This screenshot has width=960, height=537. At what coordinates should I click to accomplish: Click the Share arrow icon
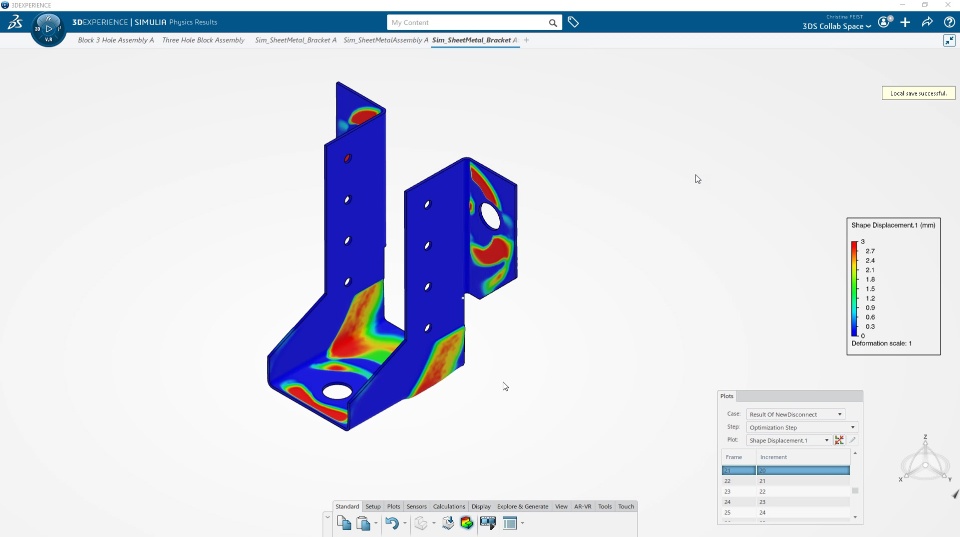(x=927, y=22)
